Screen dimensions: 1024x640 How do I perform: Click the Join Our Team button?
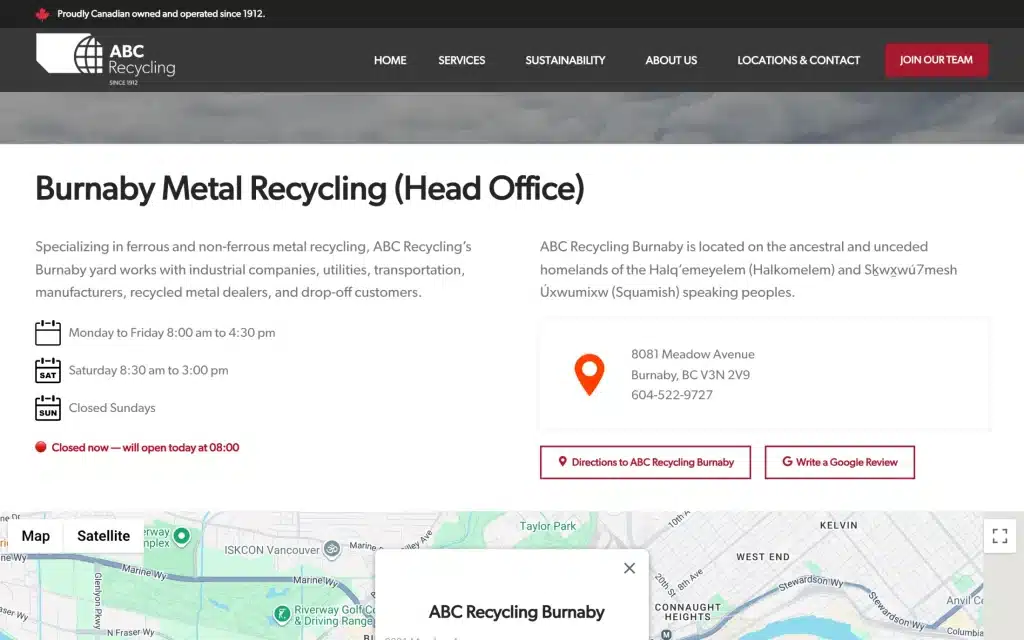point(936,60)
